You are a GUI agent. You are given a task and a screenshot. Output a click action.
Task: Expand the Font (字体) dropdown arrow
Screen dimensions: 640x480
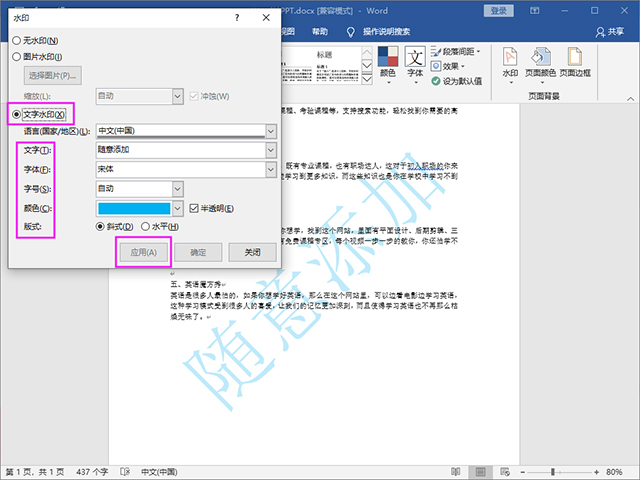tap(271, 169)
